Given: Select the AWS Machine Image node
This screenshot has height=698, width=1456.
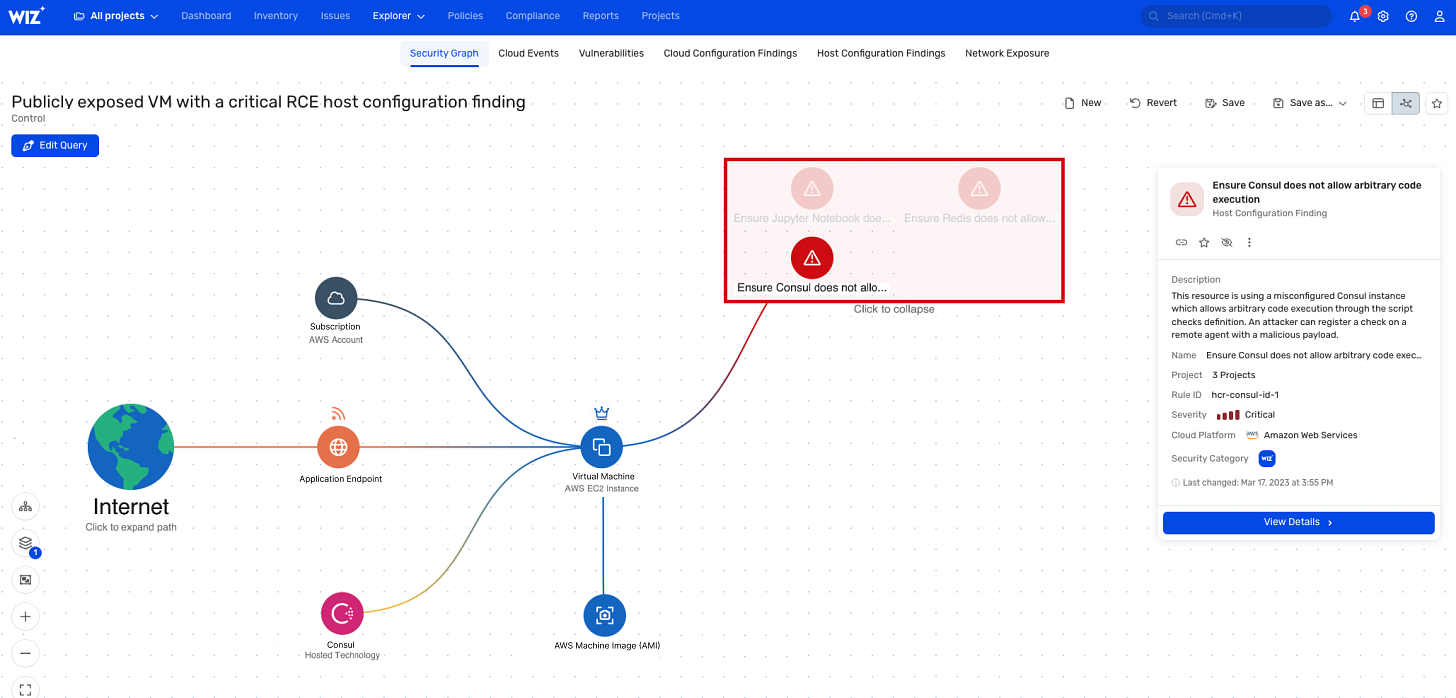Looking at the screenshot, I should [x=604, y=616].
